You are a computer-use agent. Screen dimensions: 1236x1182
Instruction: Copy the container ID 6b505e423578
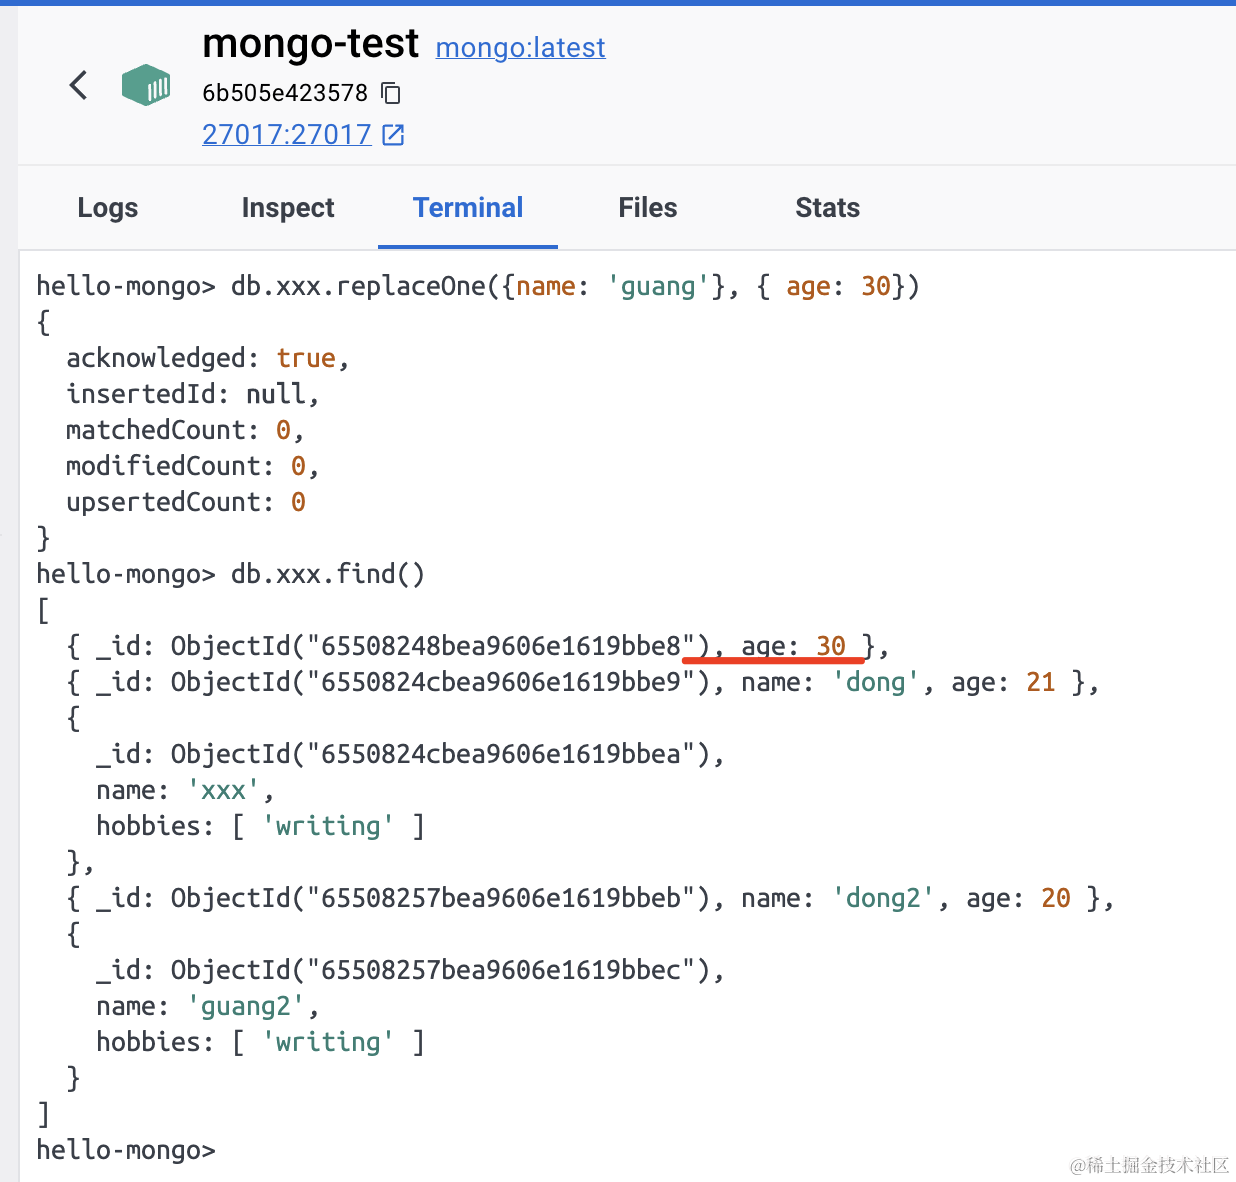392,93
